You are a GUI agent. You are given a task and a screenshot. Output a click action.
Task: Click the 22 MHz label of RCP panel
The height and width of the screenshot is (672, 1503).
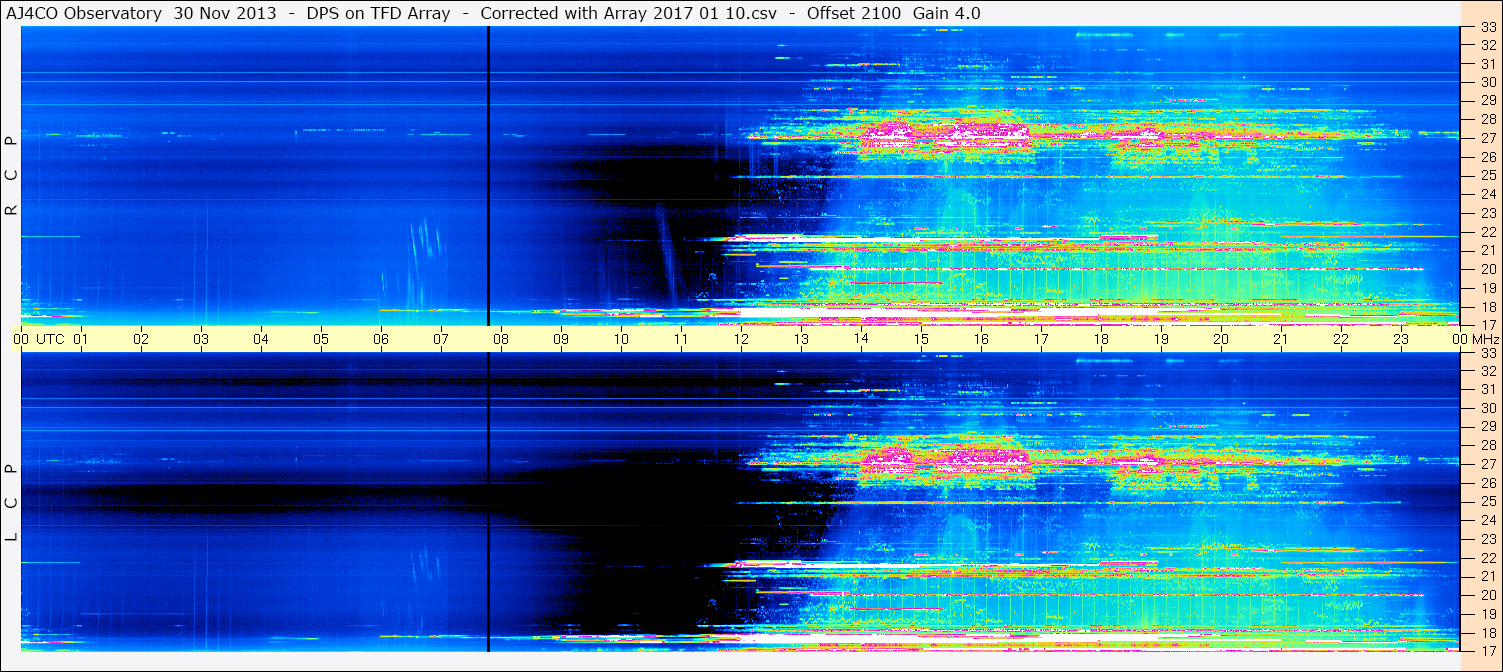[x=1487, y=232]
